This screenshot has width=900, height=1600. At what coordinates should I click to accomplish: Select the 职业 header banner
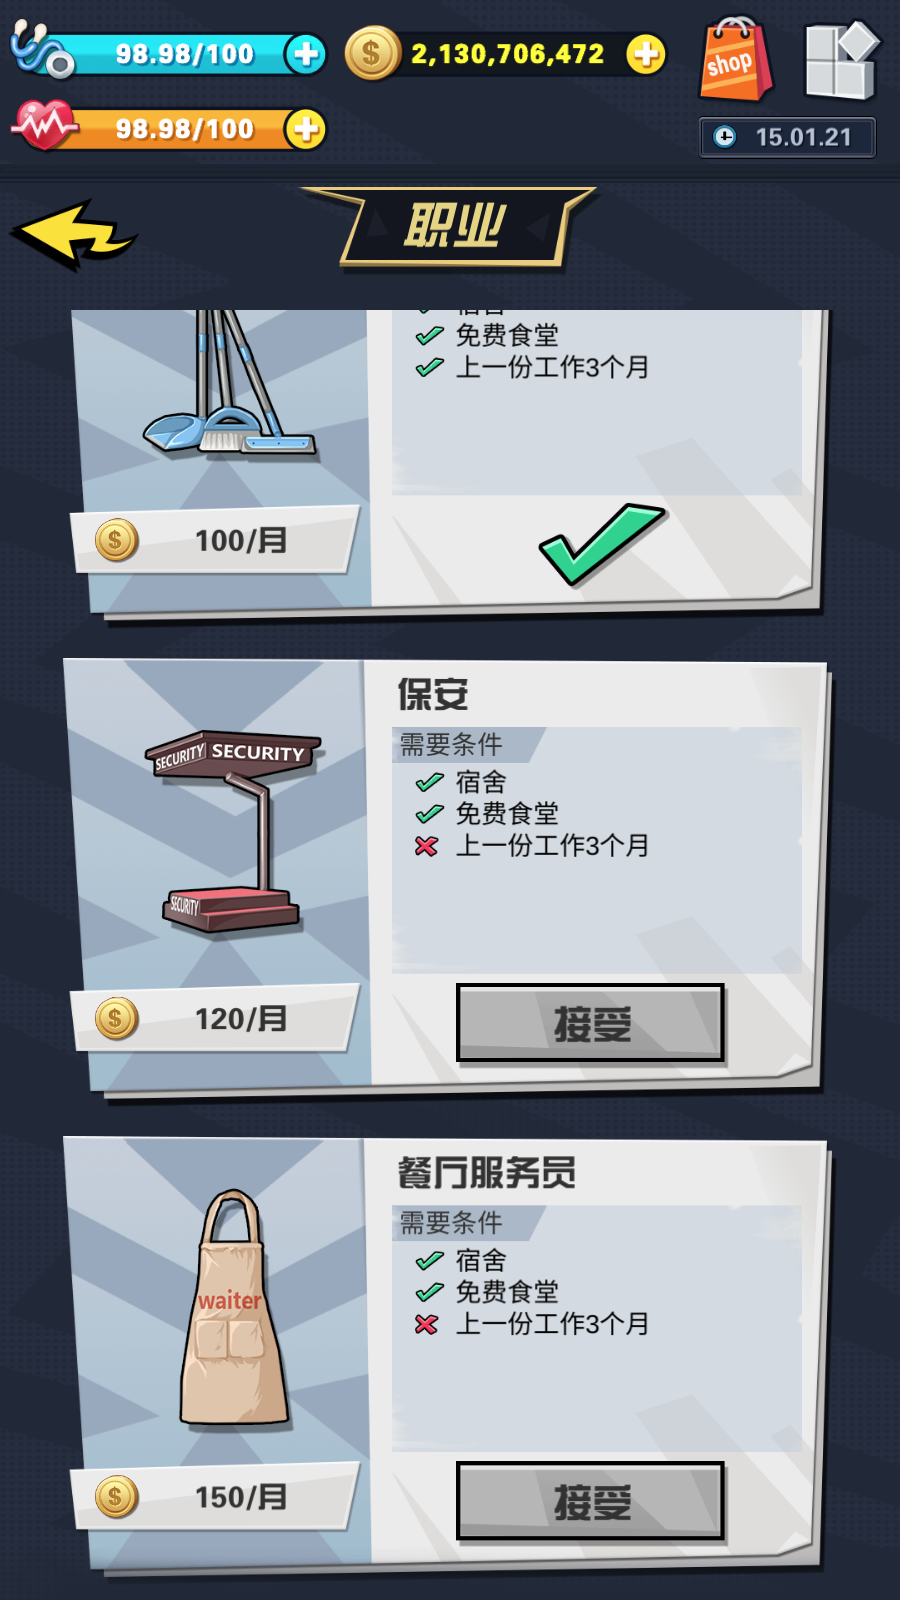pos(454,227)
